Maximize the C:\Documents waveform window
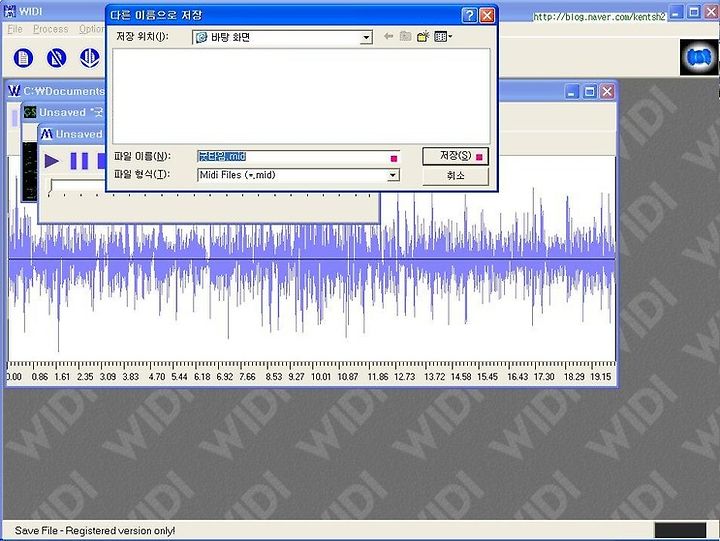Screen dimensions: 720x541 pos(590,92)
